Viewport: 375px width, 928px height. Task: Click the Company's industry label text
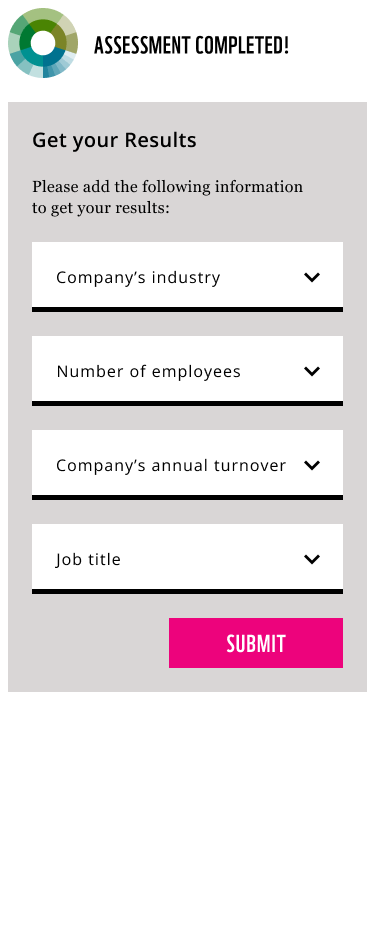138,278
